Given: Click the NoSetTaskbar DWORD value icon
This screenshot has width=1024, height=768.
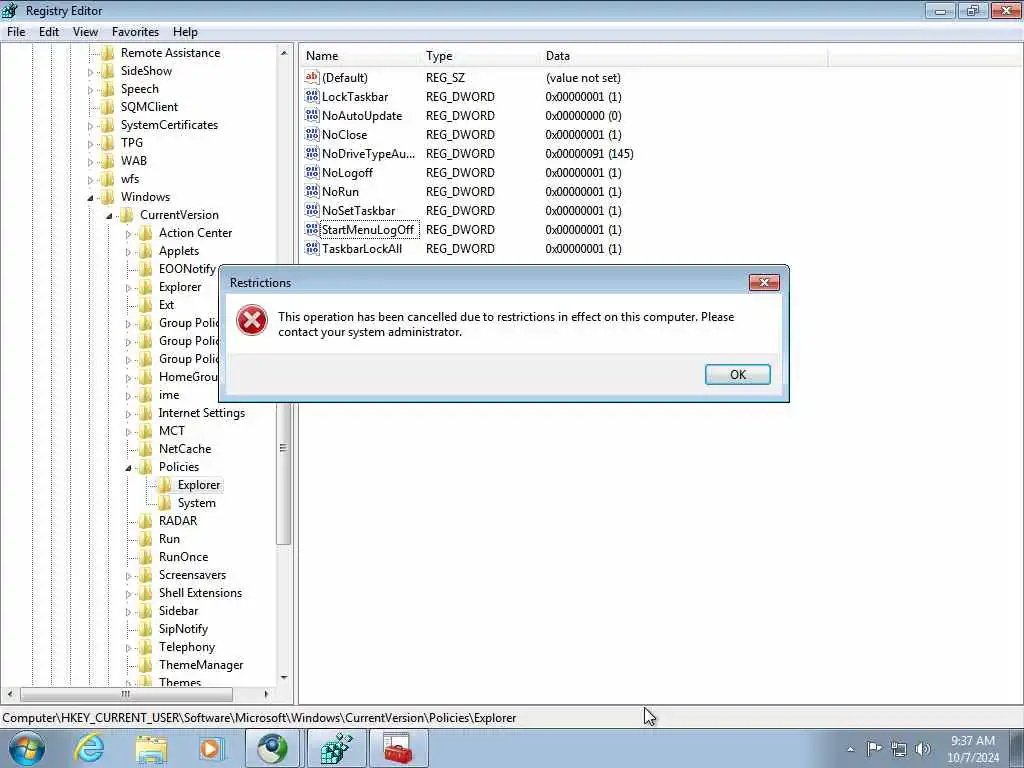Looking at the screenshot, I should click(x=312, y=210).
